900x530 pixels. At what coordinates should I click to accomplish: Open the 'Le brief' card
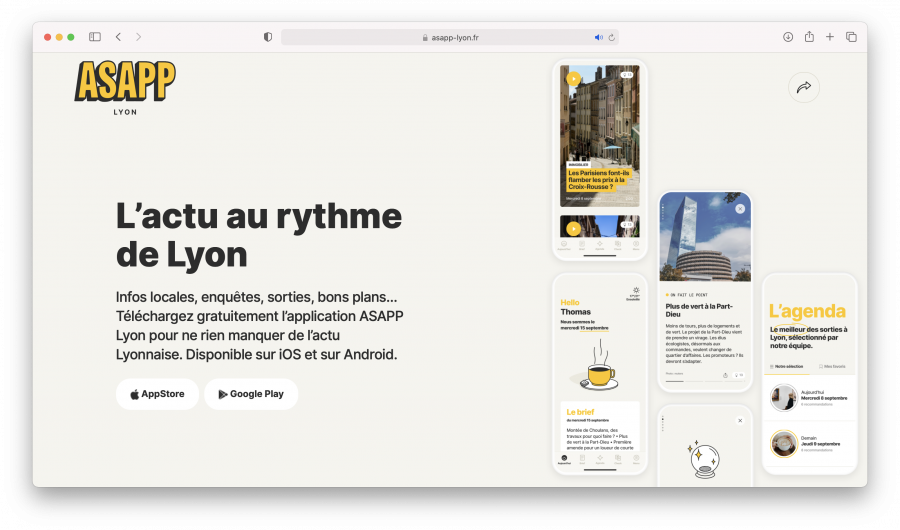pyautogui.click(x=600, y=426)
